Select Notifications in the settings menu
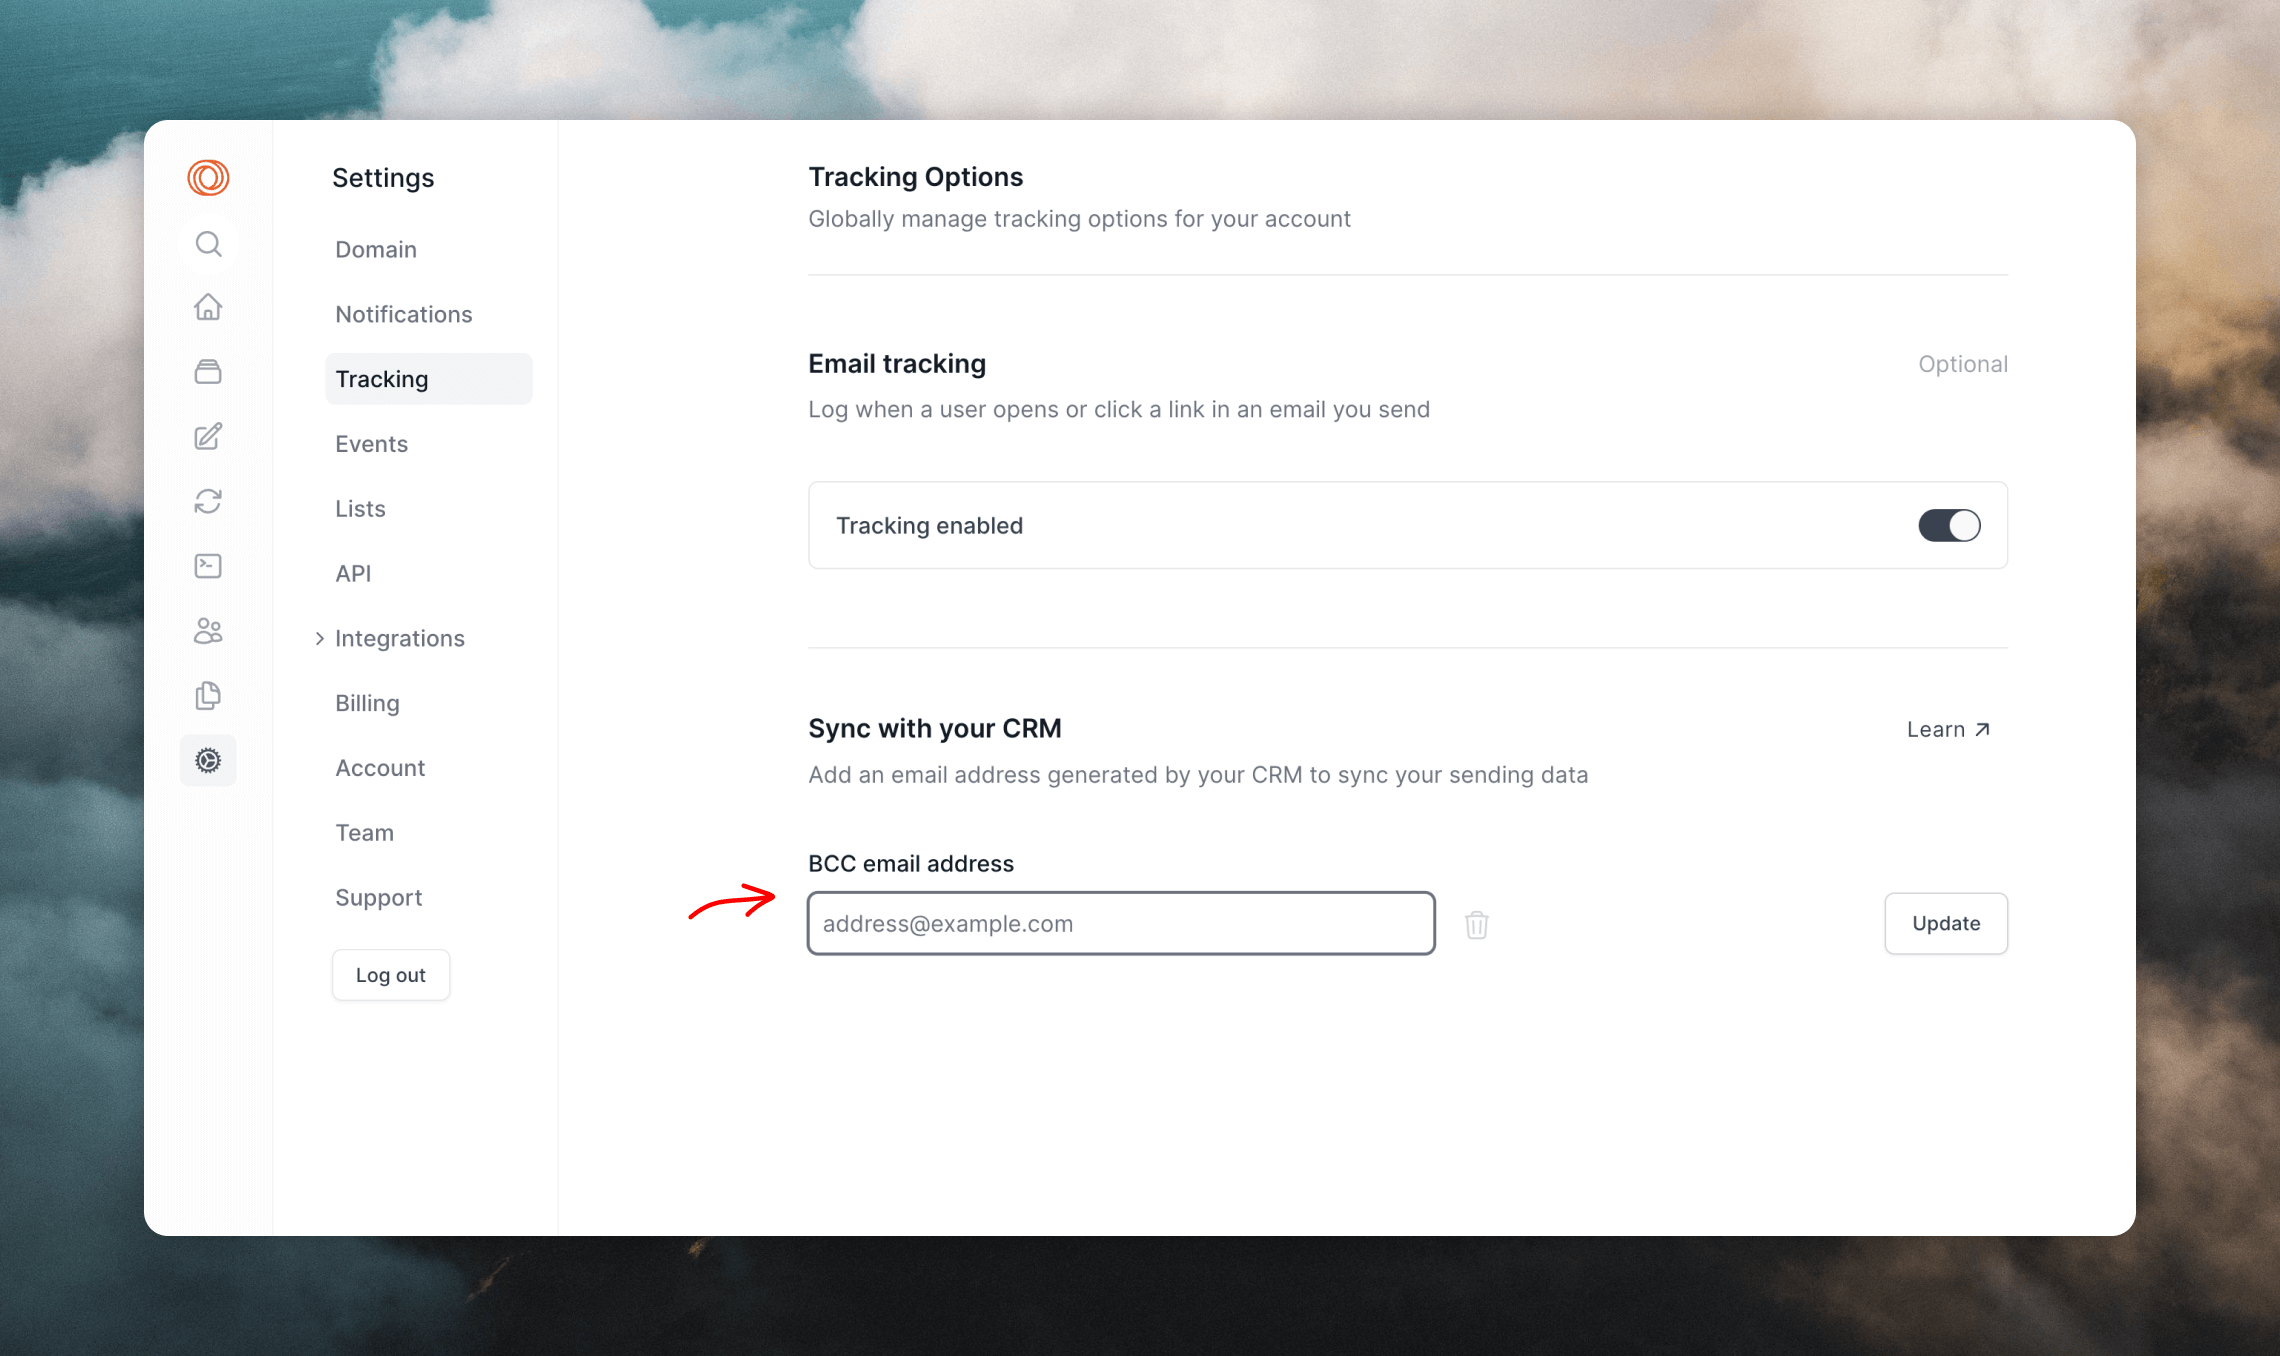The width and height of the screenshot is (2280, 1356). [x=404, y=314]
